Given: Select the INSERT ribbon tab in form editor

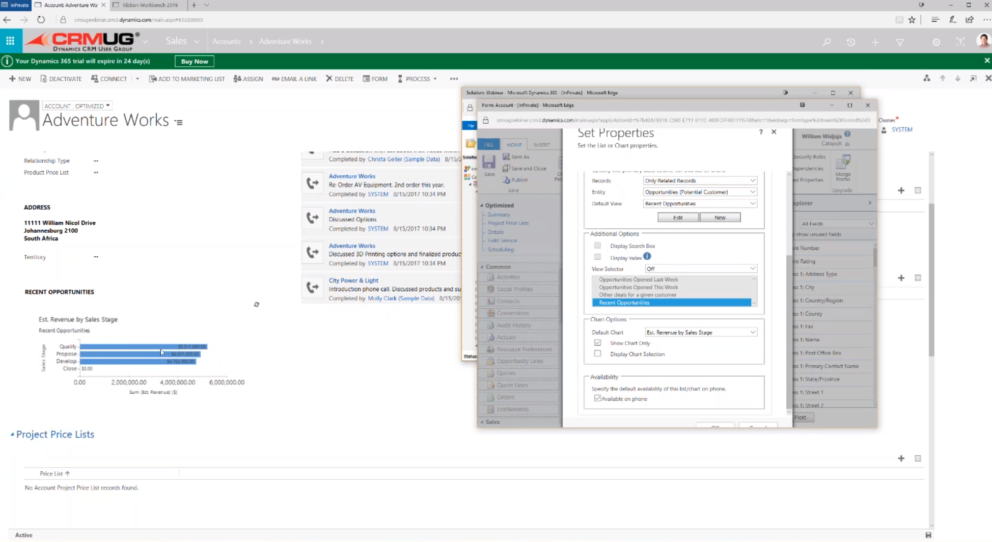Looking at the screenshot, I should pos(542,145).
